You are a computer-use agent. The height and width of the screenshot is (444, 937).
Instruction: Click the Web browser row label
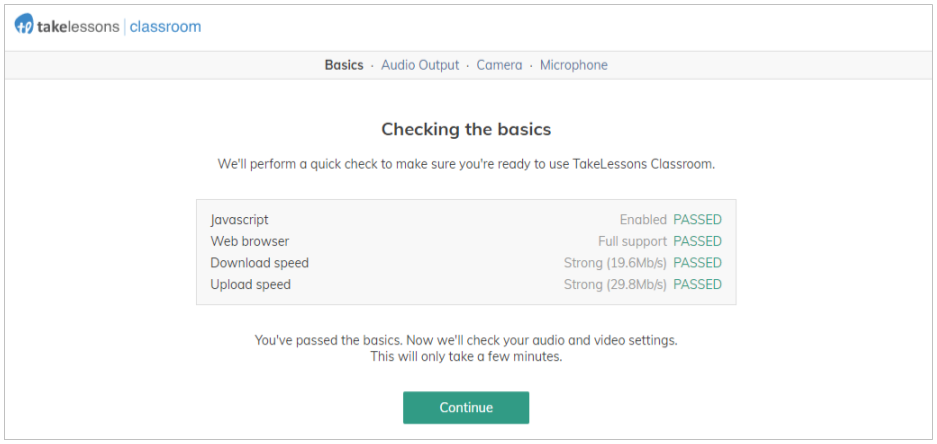click(x=250, y=241)
